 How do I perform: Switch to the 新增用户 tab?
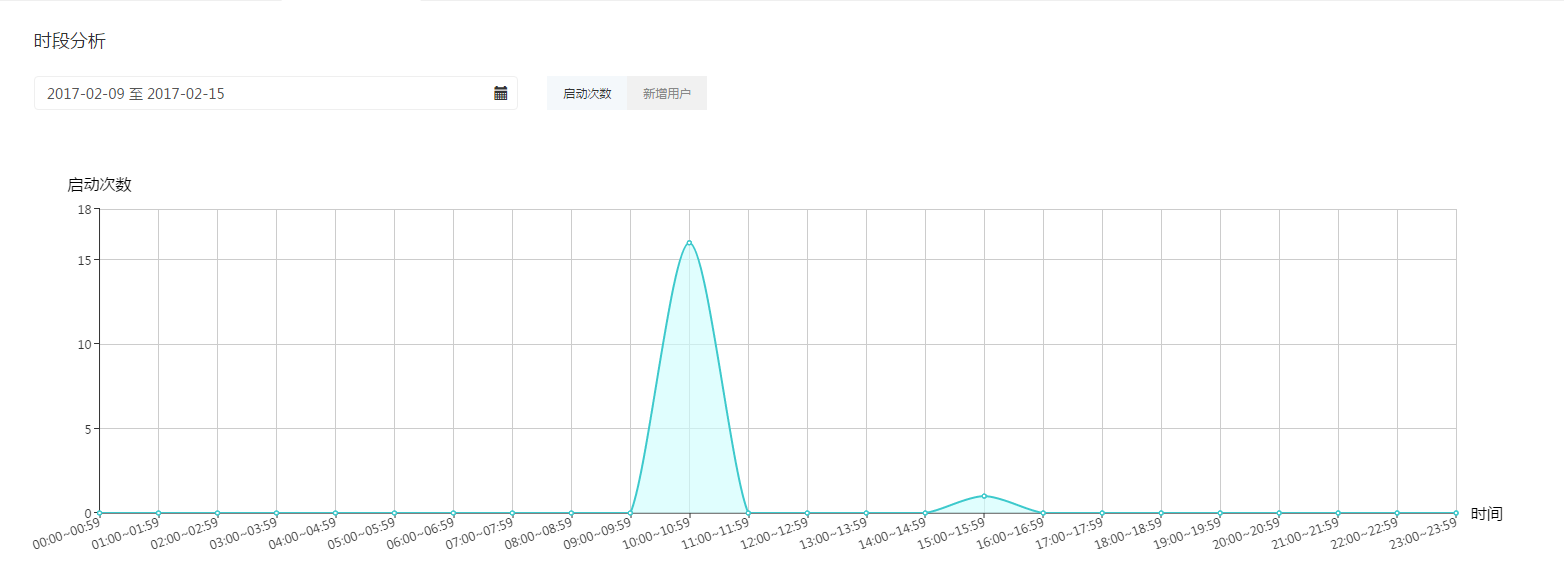pyautogui.click(x=667, y=93)
